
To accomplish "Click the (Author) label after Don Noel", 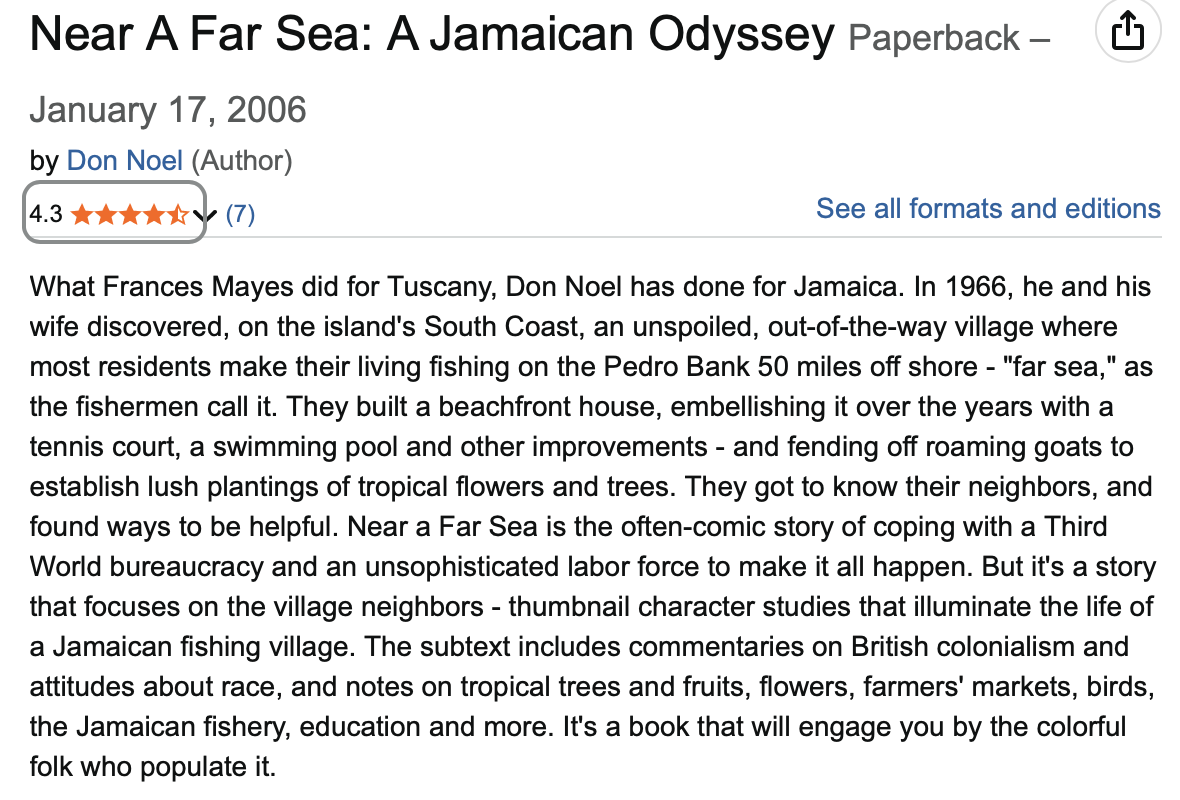I will (241, 160).
